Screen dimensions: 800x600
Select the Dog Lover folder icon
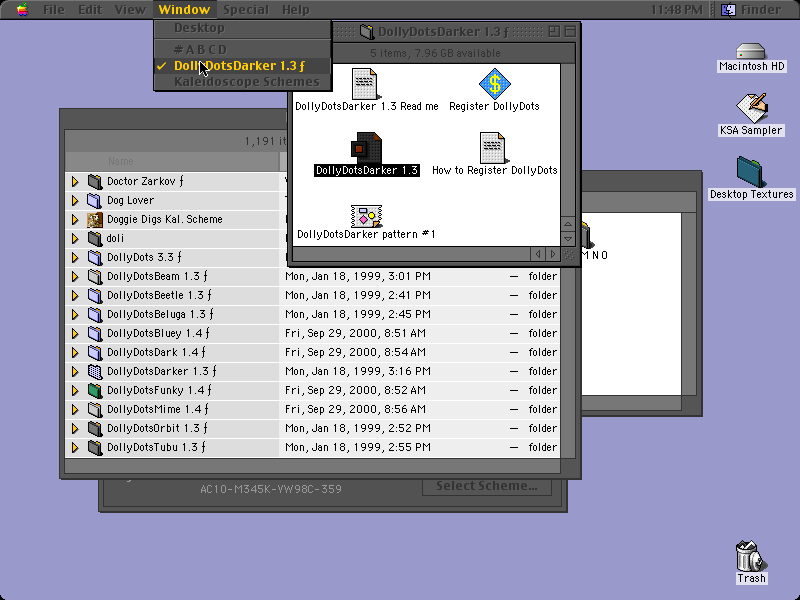95,200
